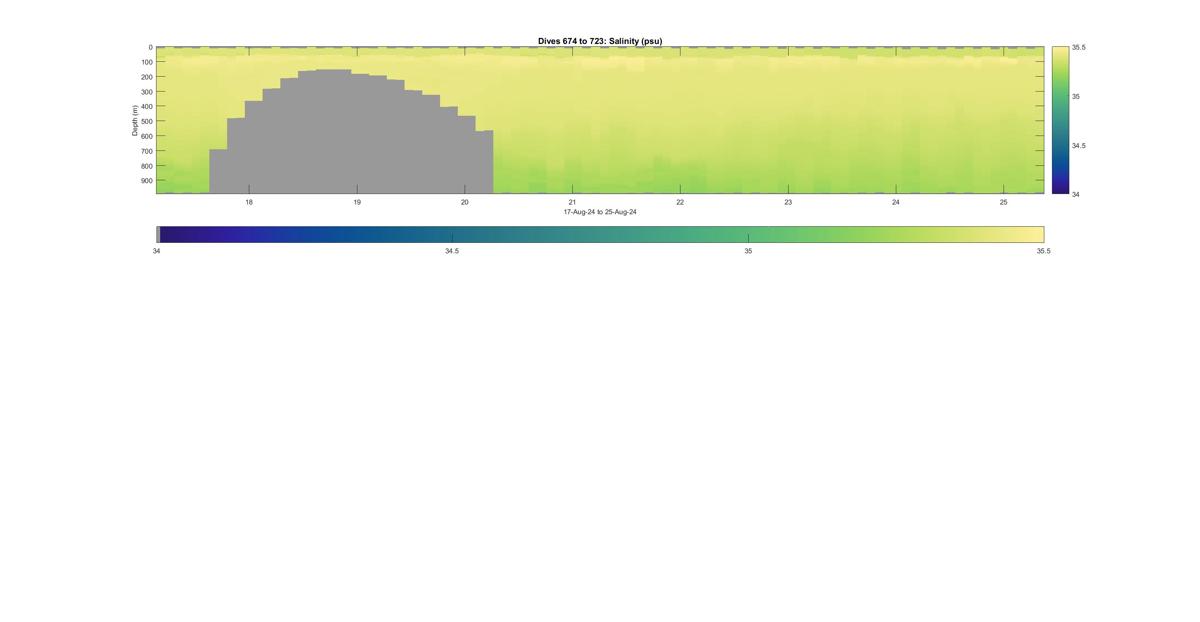
Task: Click "35" label on the vertical colorbar
Action: click(x=1076, y=96)
